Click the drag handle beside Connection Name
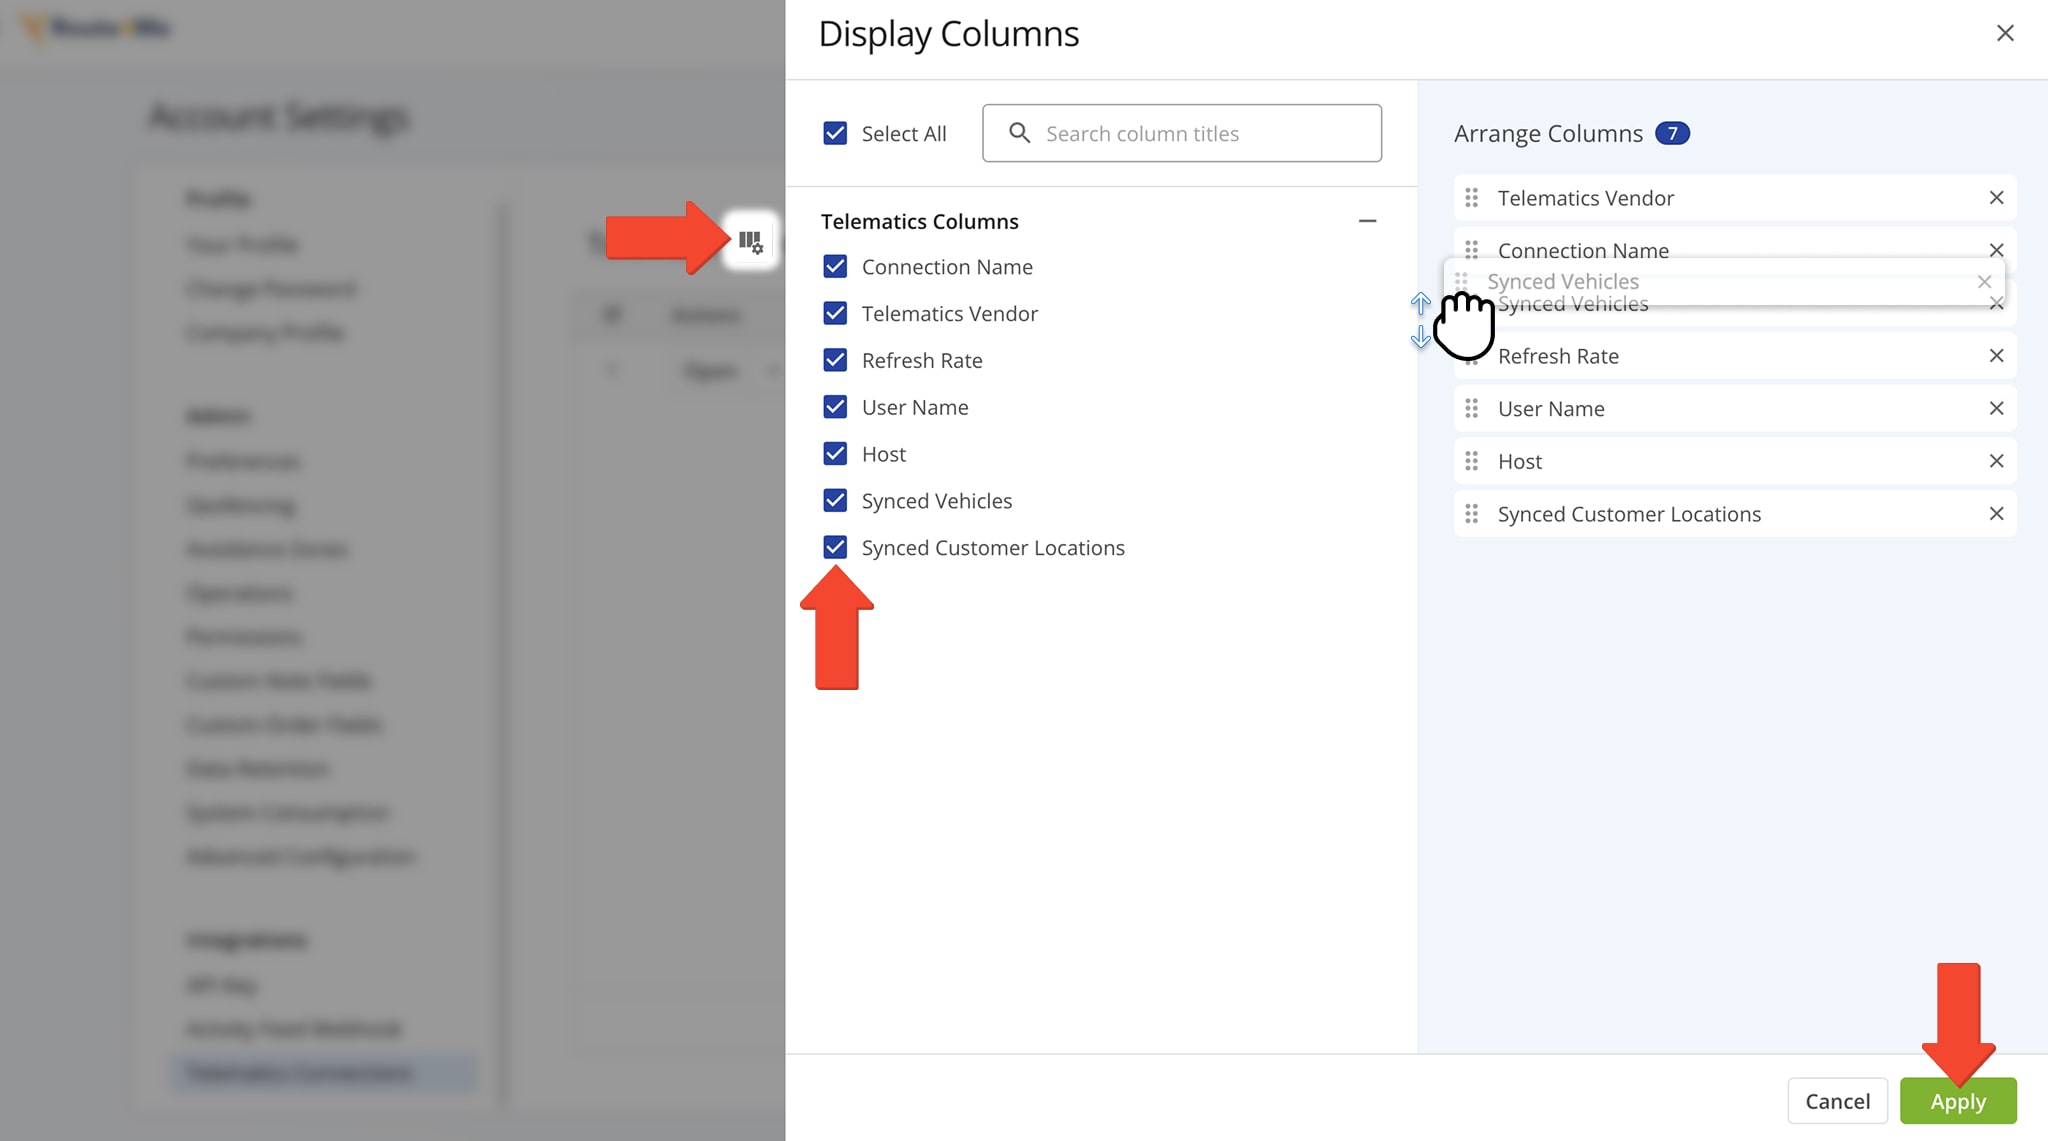 tap(1471, 250)
